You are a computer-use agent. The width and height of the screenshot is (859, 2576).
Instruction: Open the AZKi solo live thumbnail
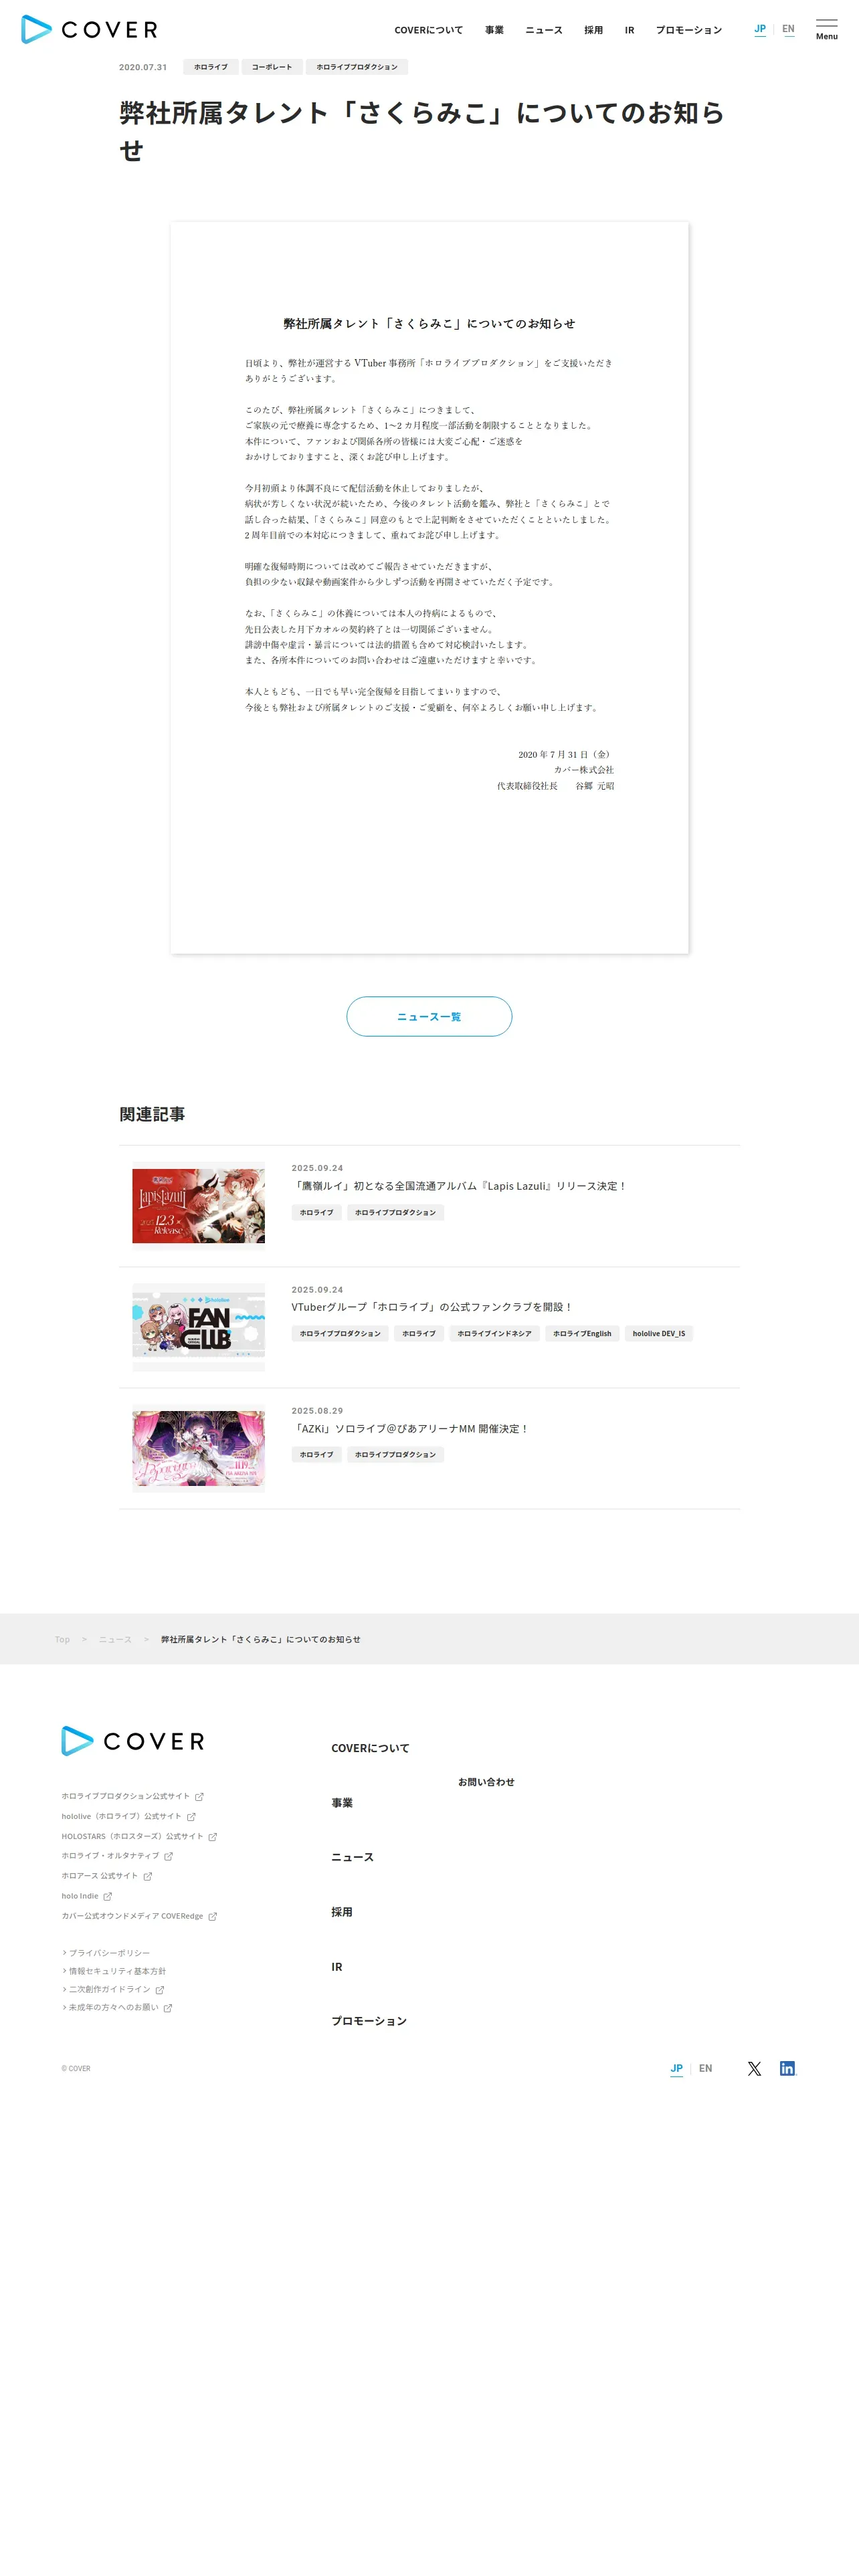199,1448
